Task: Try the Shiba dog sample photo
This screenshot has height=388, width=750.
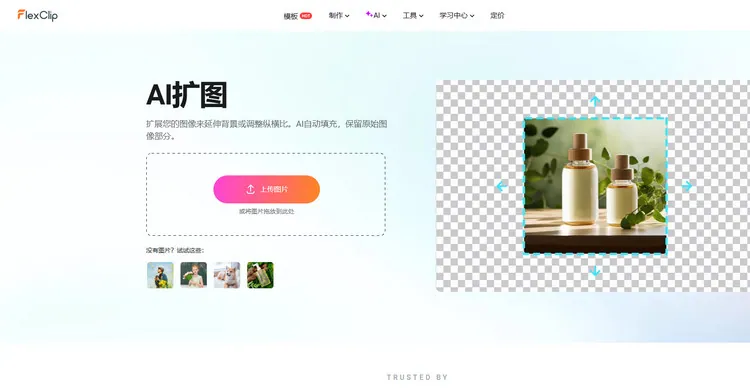Action: click(227, 275)
